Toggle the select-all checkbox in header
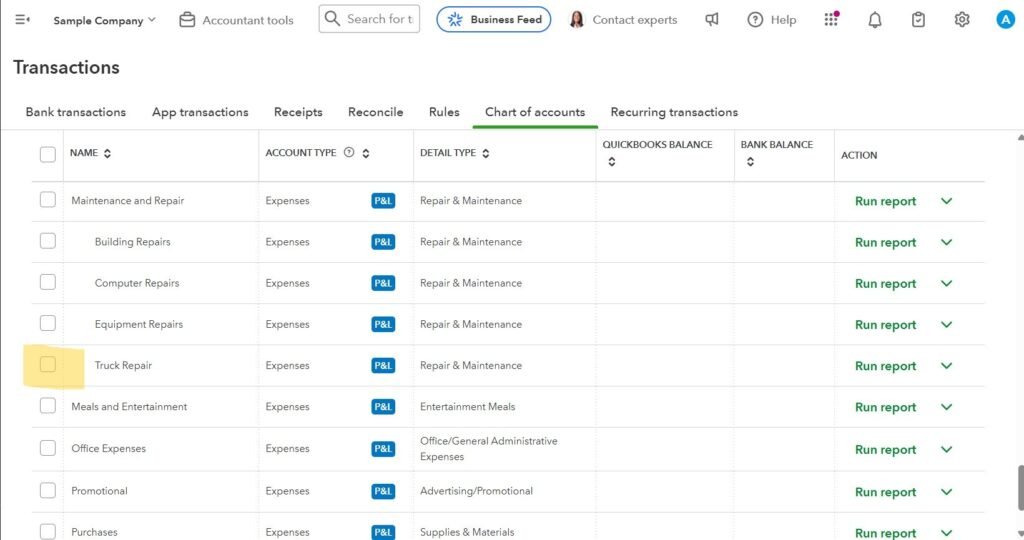The width and height of the screenshot is (1024, 540). (48, 154)
